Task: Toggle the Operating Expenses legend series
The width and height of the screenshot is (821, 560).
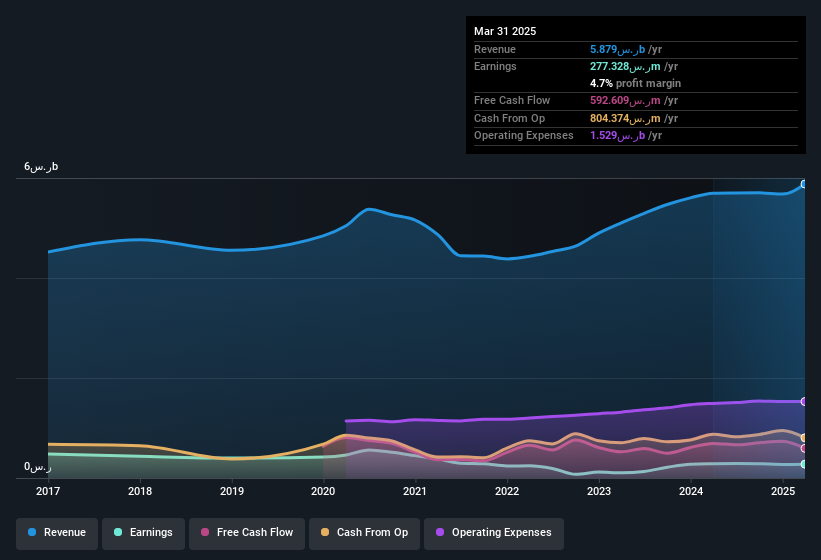Action: coord(494,533)
